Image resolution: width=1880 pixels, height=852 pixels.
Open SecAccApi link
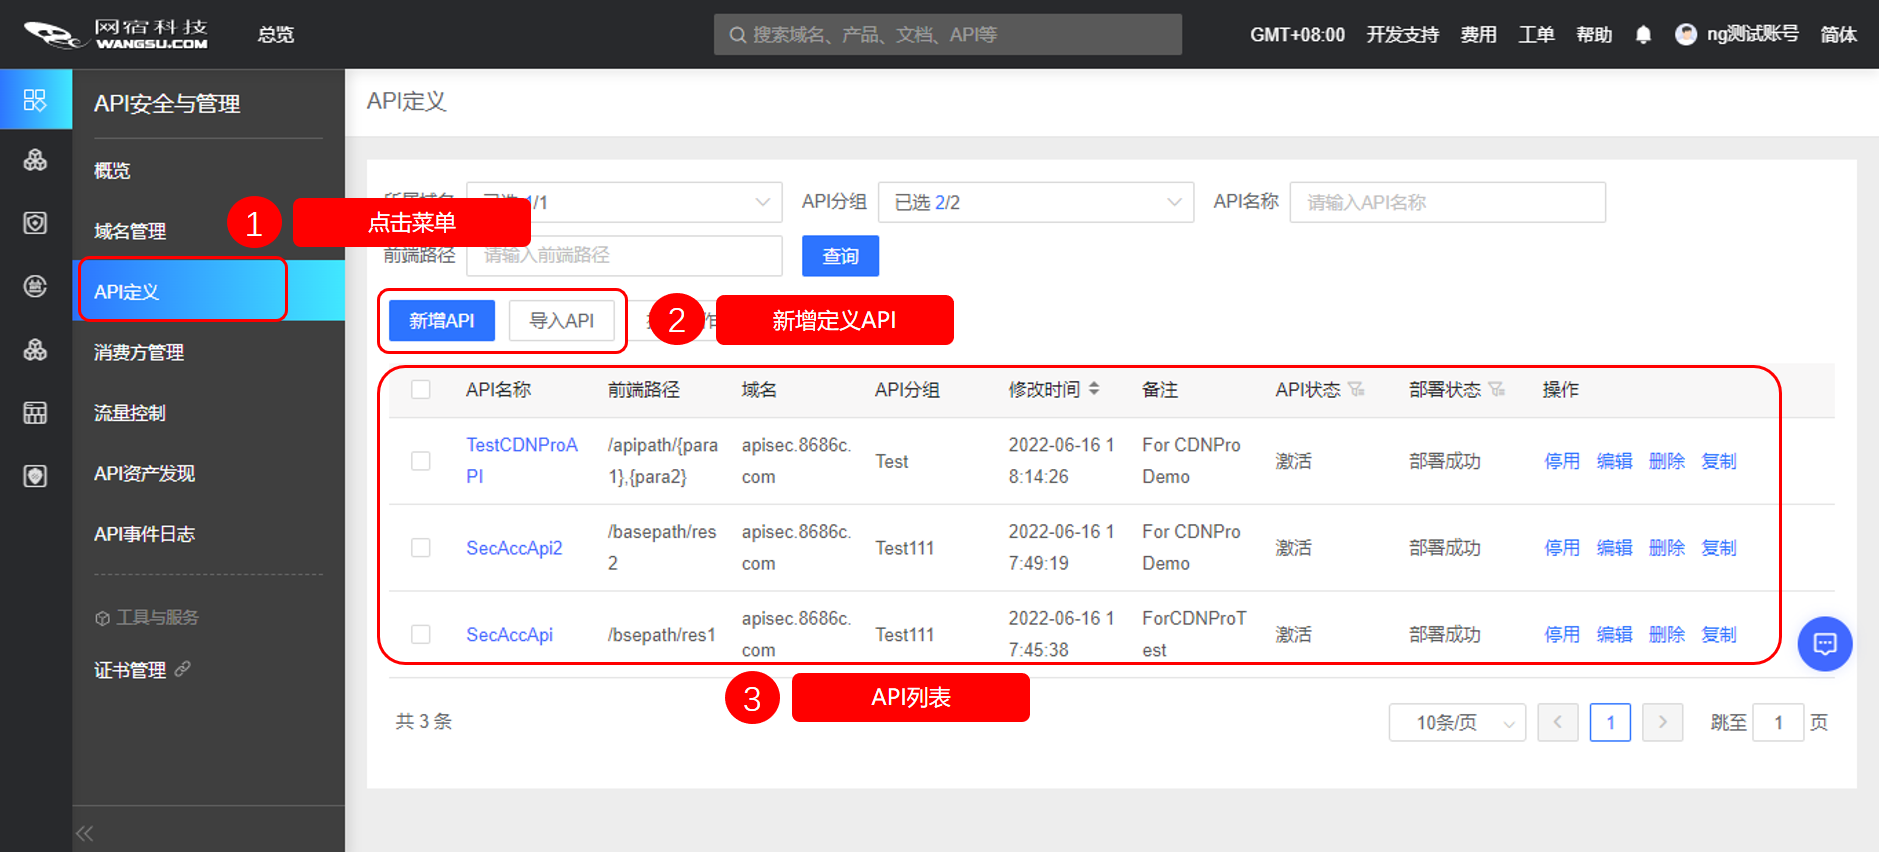click(509, 635)
